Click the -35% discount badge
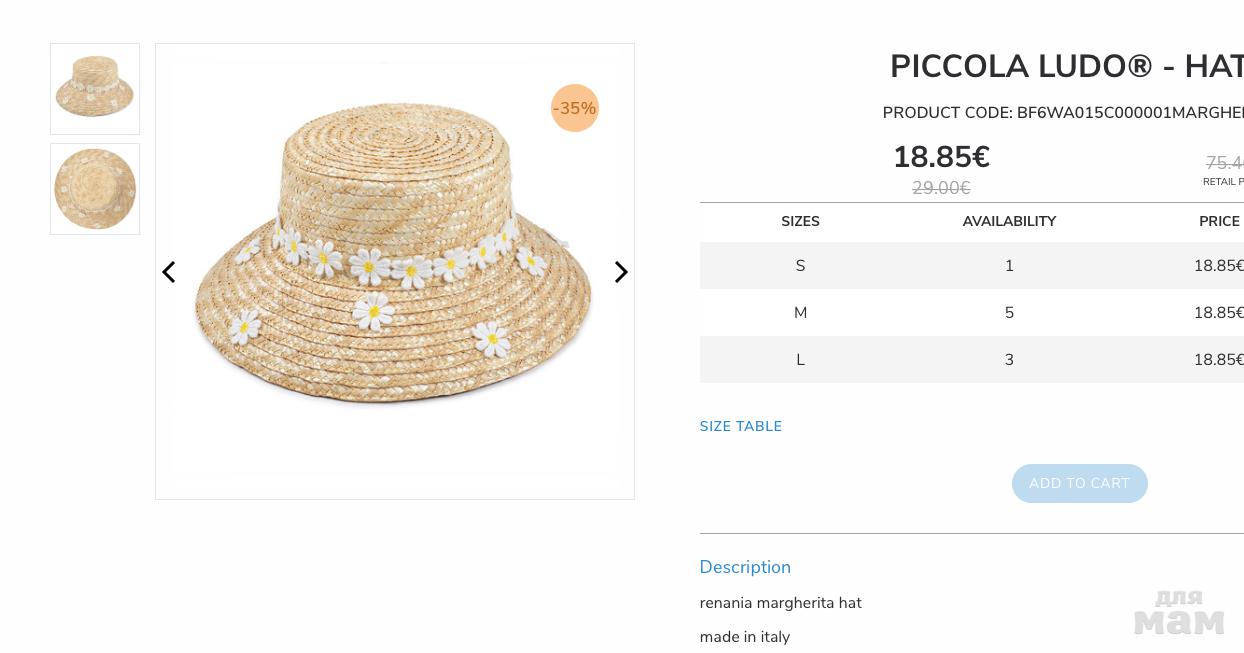This screenshot has width=1244, height=653. tap(575, 108)
